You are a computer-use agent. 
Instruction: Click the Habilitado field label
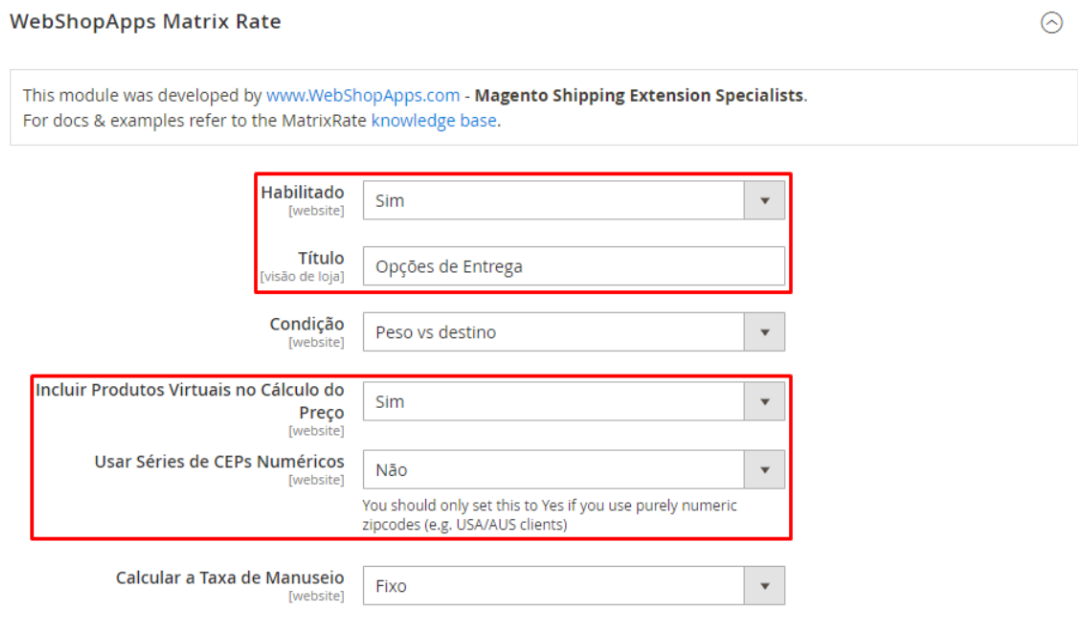point(302,192)
